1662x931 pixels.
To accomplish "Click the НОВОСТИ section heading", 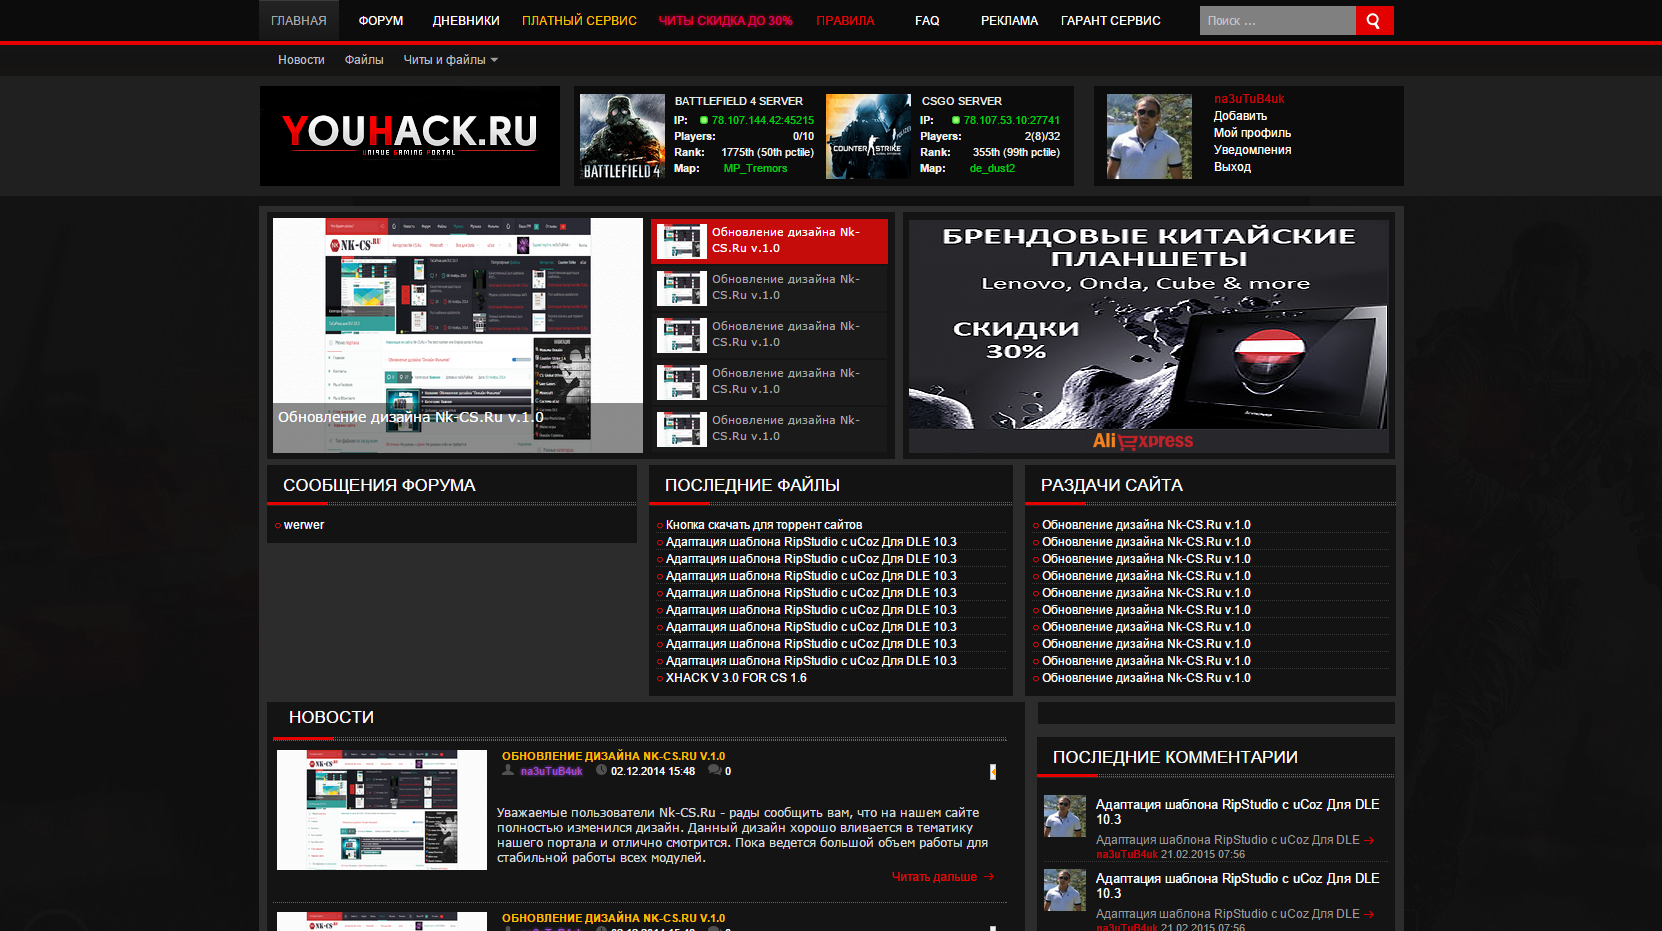I will pos(331,717).
